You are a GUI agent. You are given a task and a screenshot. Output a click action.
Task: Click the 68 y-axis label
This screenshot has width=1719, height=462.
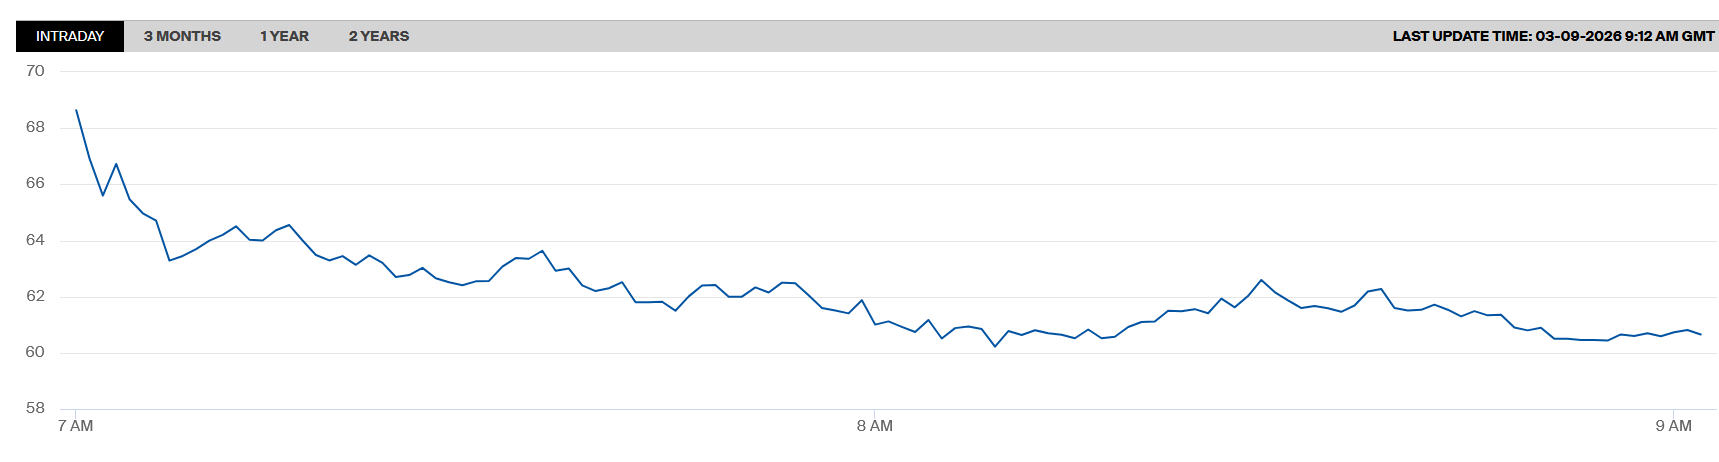35,127
